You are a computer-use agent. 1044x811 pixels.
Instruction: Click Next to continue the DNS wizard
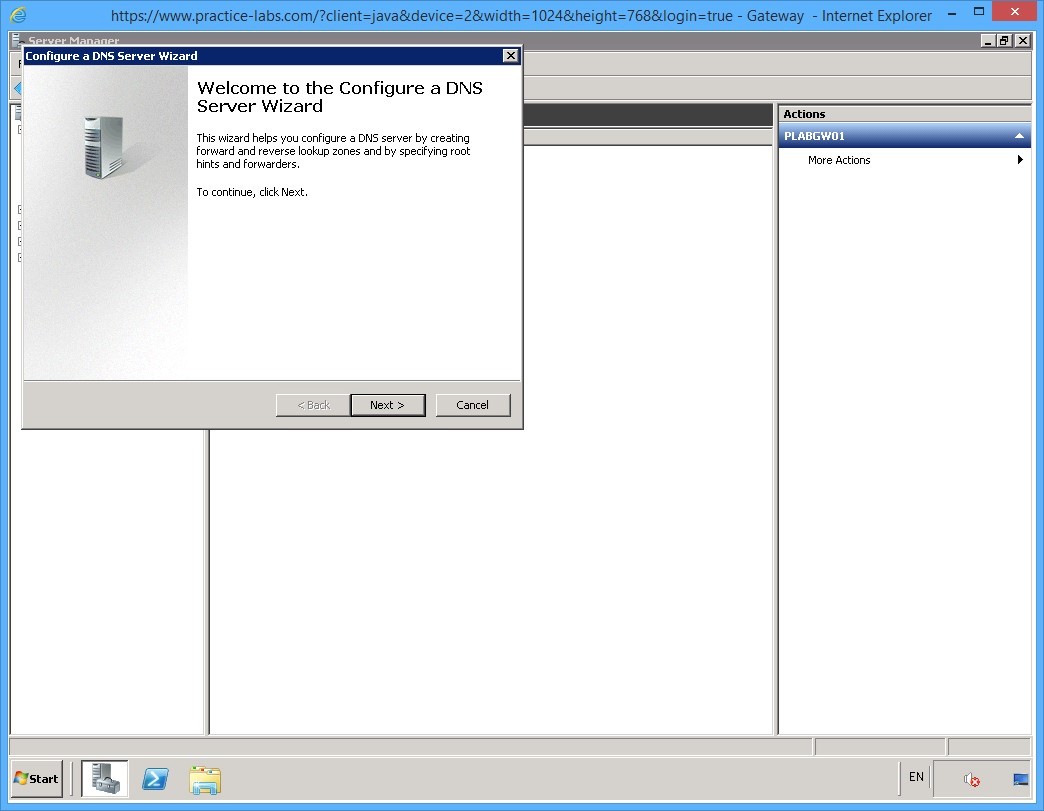pyautogui.click(x=387, y=405)
